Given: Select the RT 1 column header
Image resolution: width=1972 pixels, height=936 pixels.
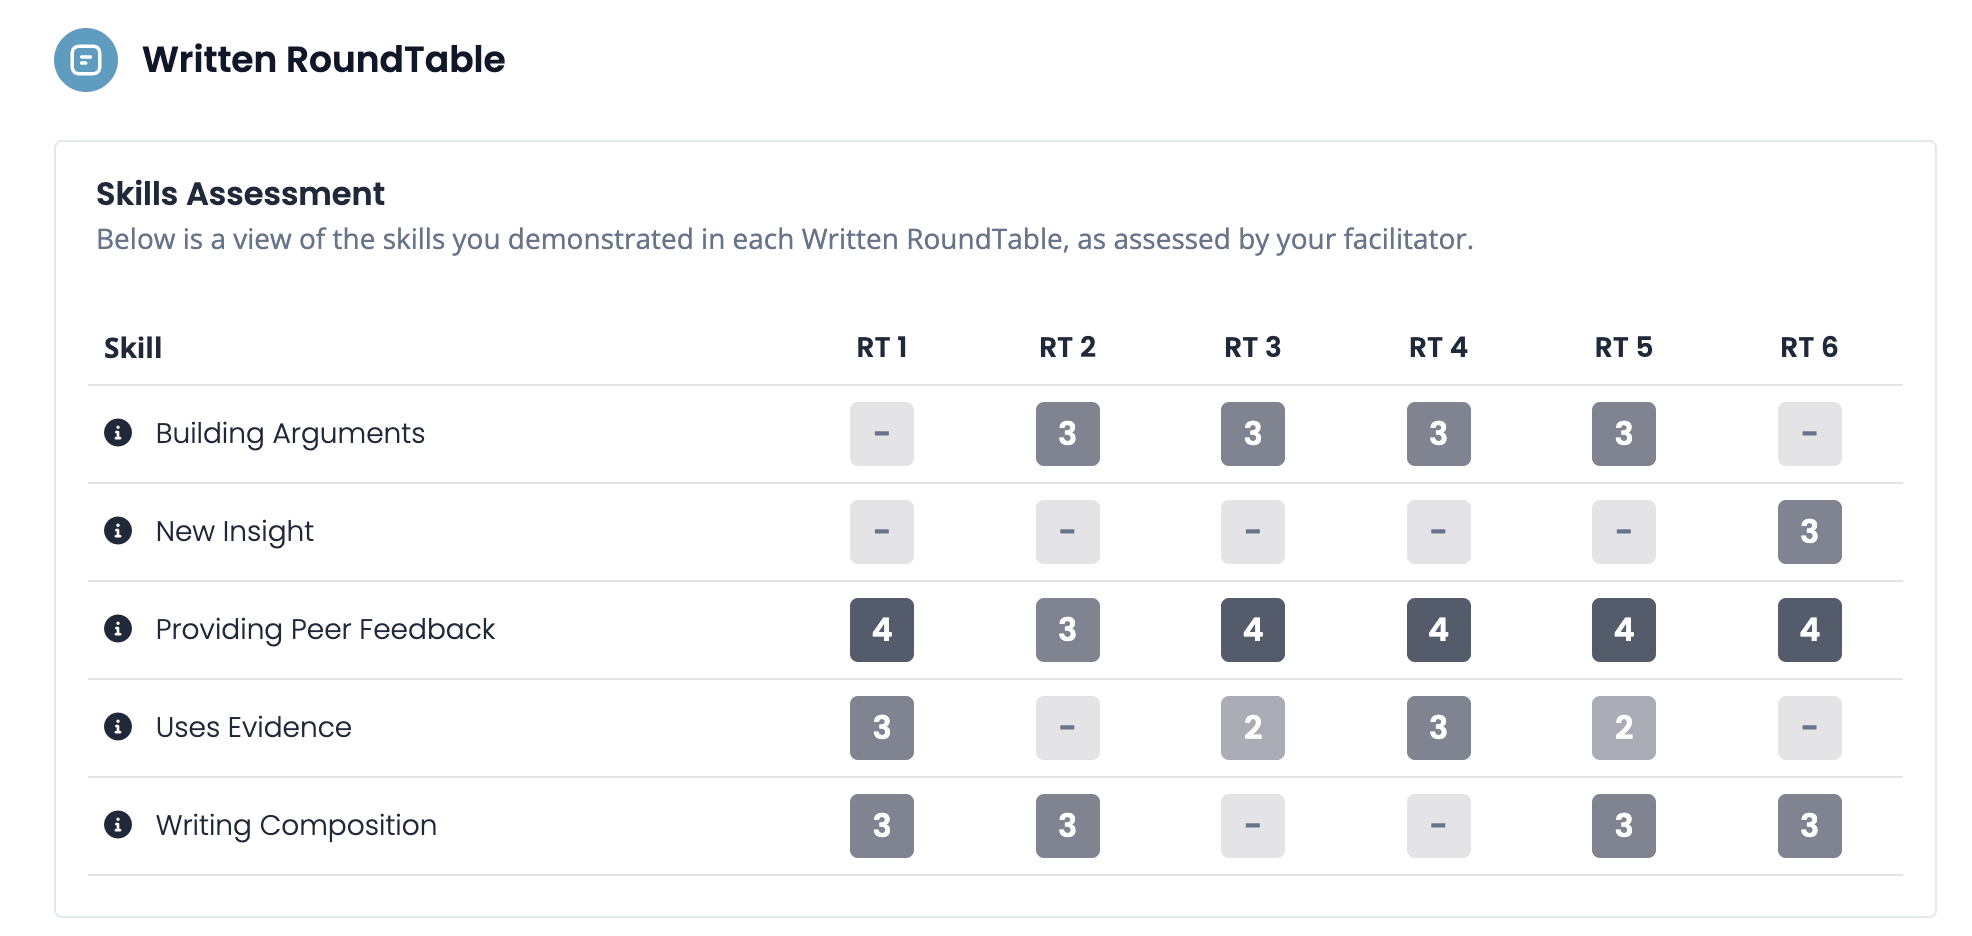Looking at the screenshot, I should (x=881, y=348).
